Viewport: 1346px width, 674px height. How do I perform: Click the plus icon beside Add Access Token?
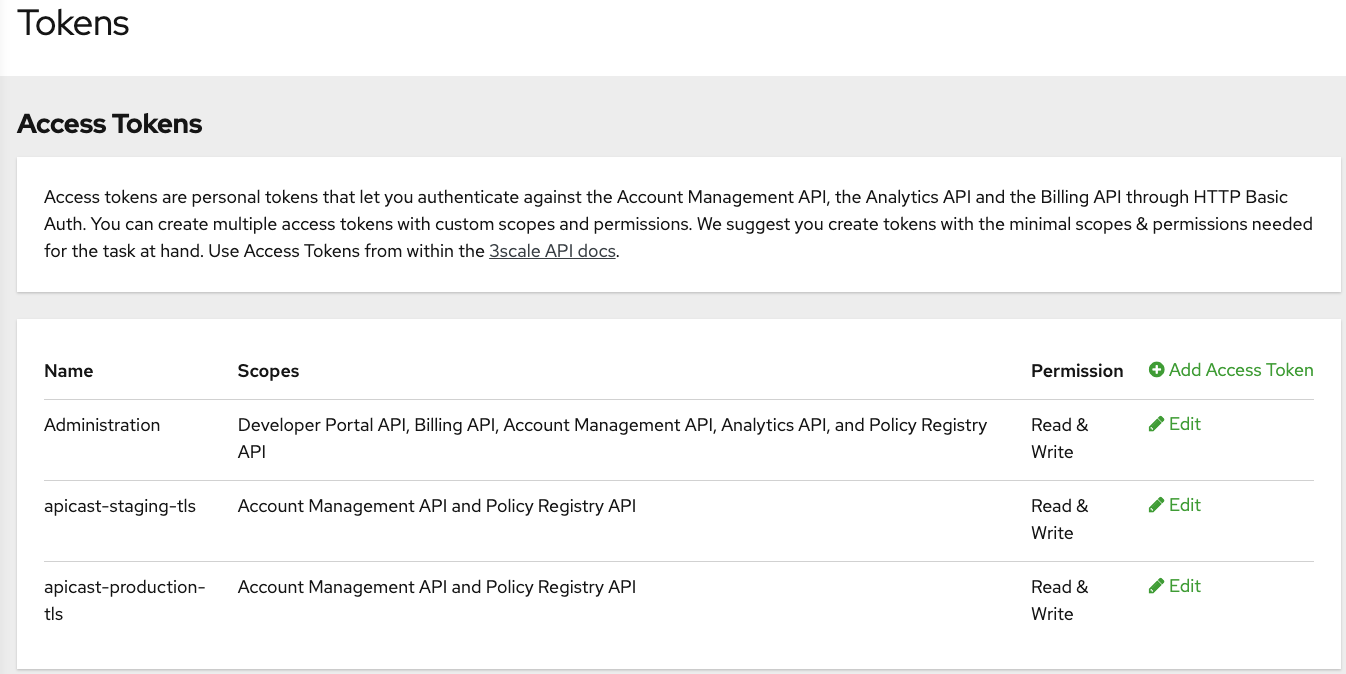point(1156,370)
